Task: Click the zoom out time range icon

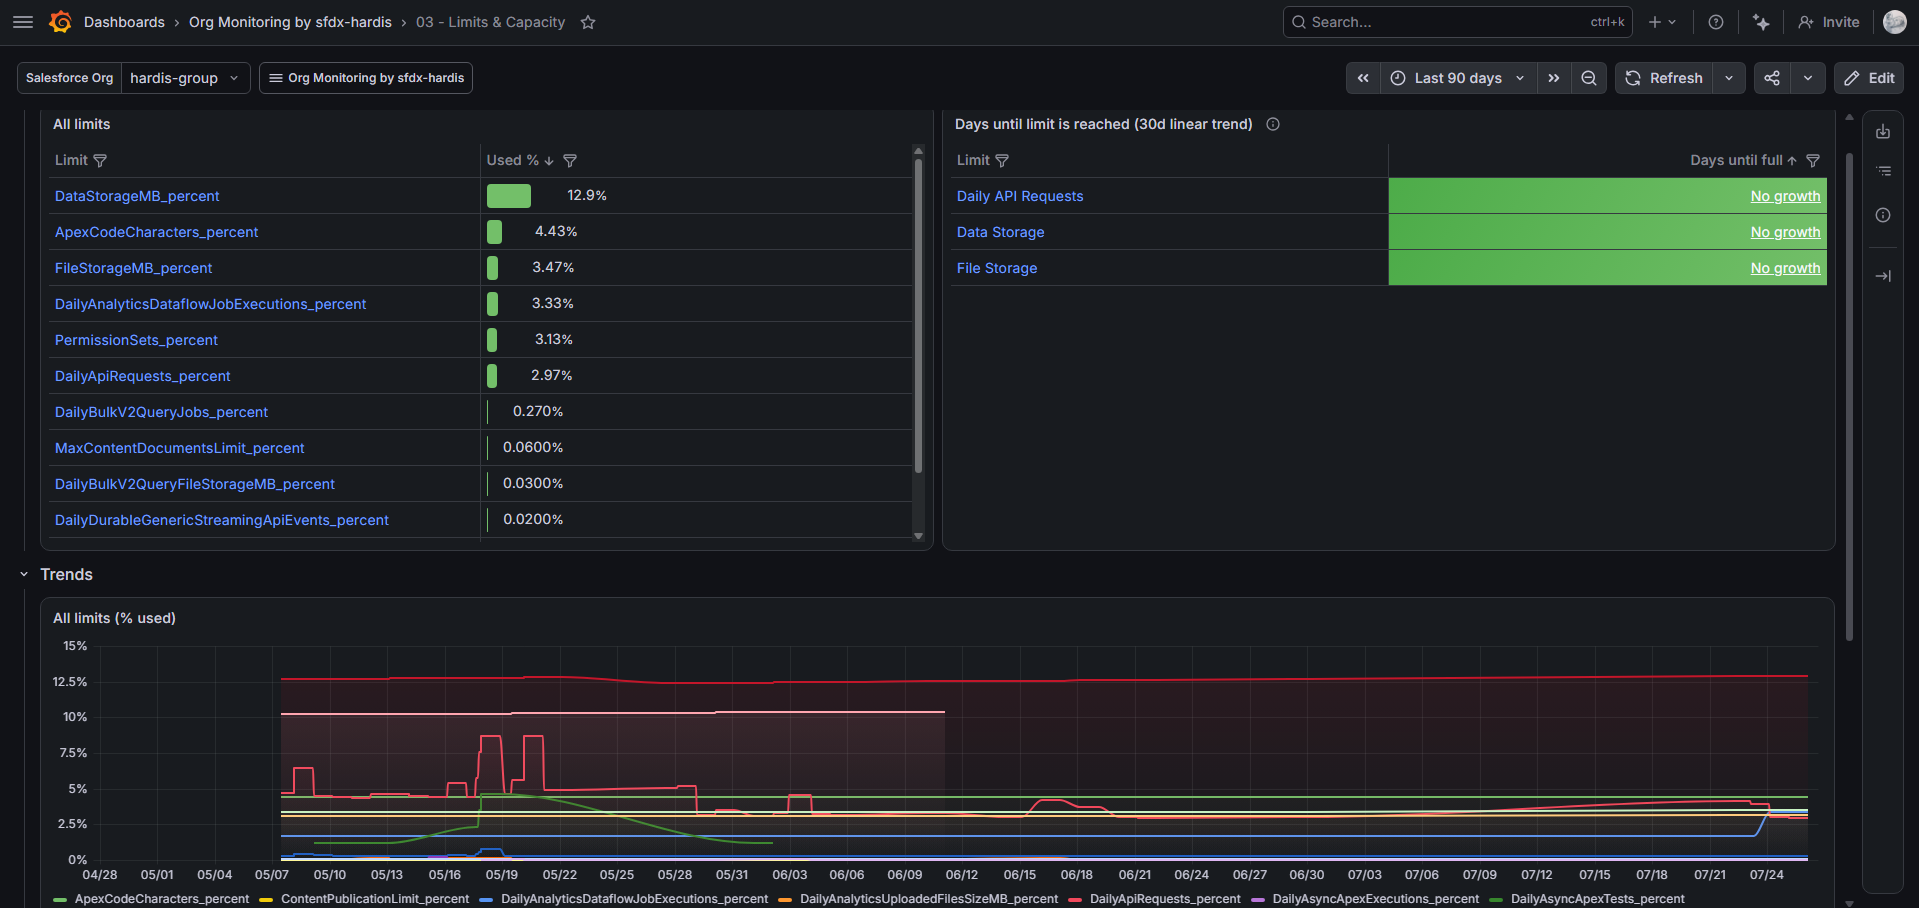Action: click(1589, 78)
